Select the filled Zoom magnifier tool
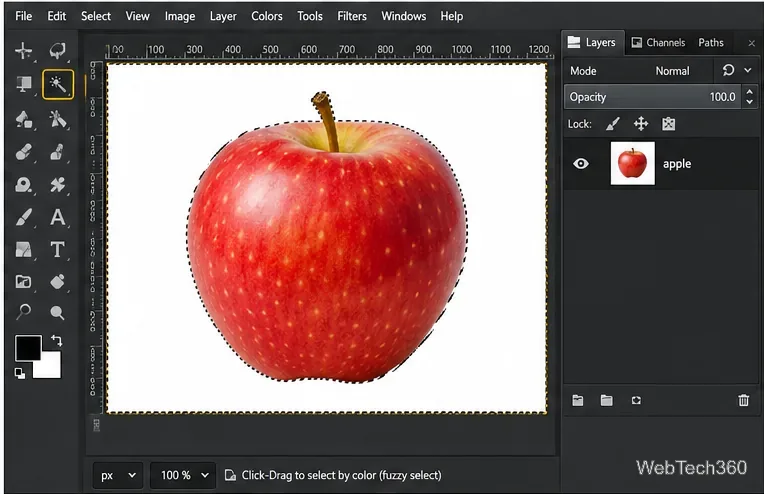 [x=57, y=312]
